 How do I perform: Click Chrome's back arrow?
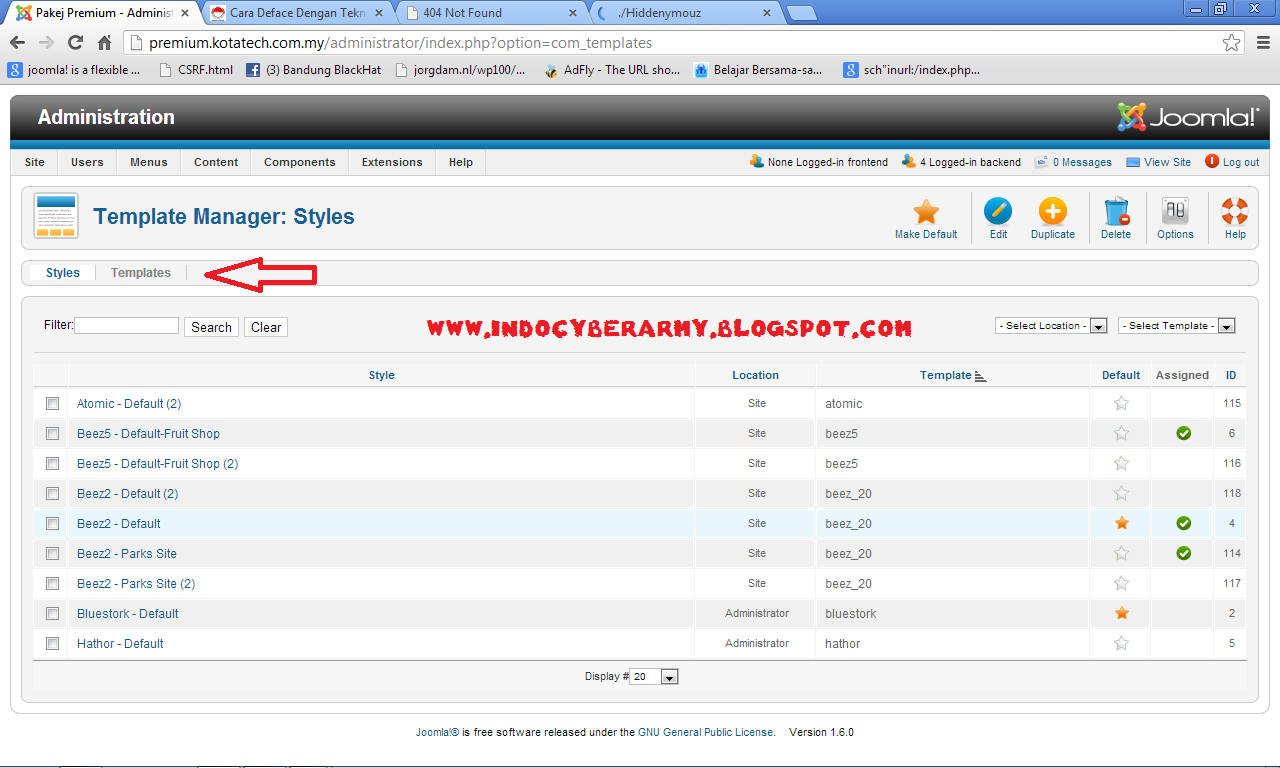coord(17,43)
